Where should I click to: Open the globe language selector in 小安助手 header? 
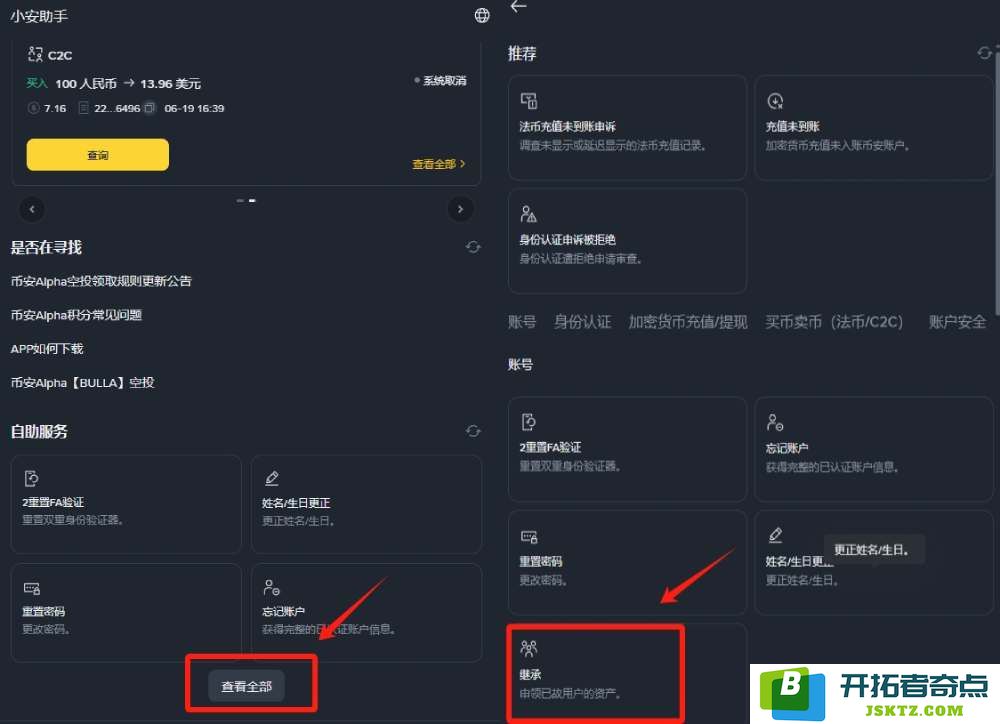tap(482, 15)
